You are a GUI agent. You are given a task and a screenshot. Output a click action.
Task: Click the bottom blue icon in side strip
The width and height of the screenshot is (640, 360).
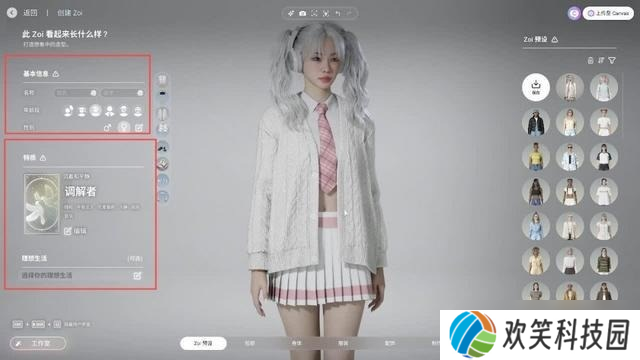(x=162, y=197)
